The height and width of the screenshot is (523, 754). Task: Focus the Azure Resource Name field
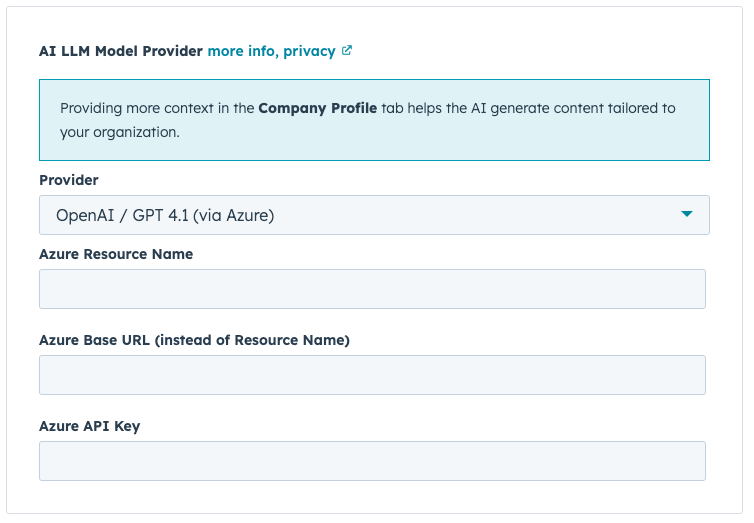372,289
